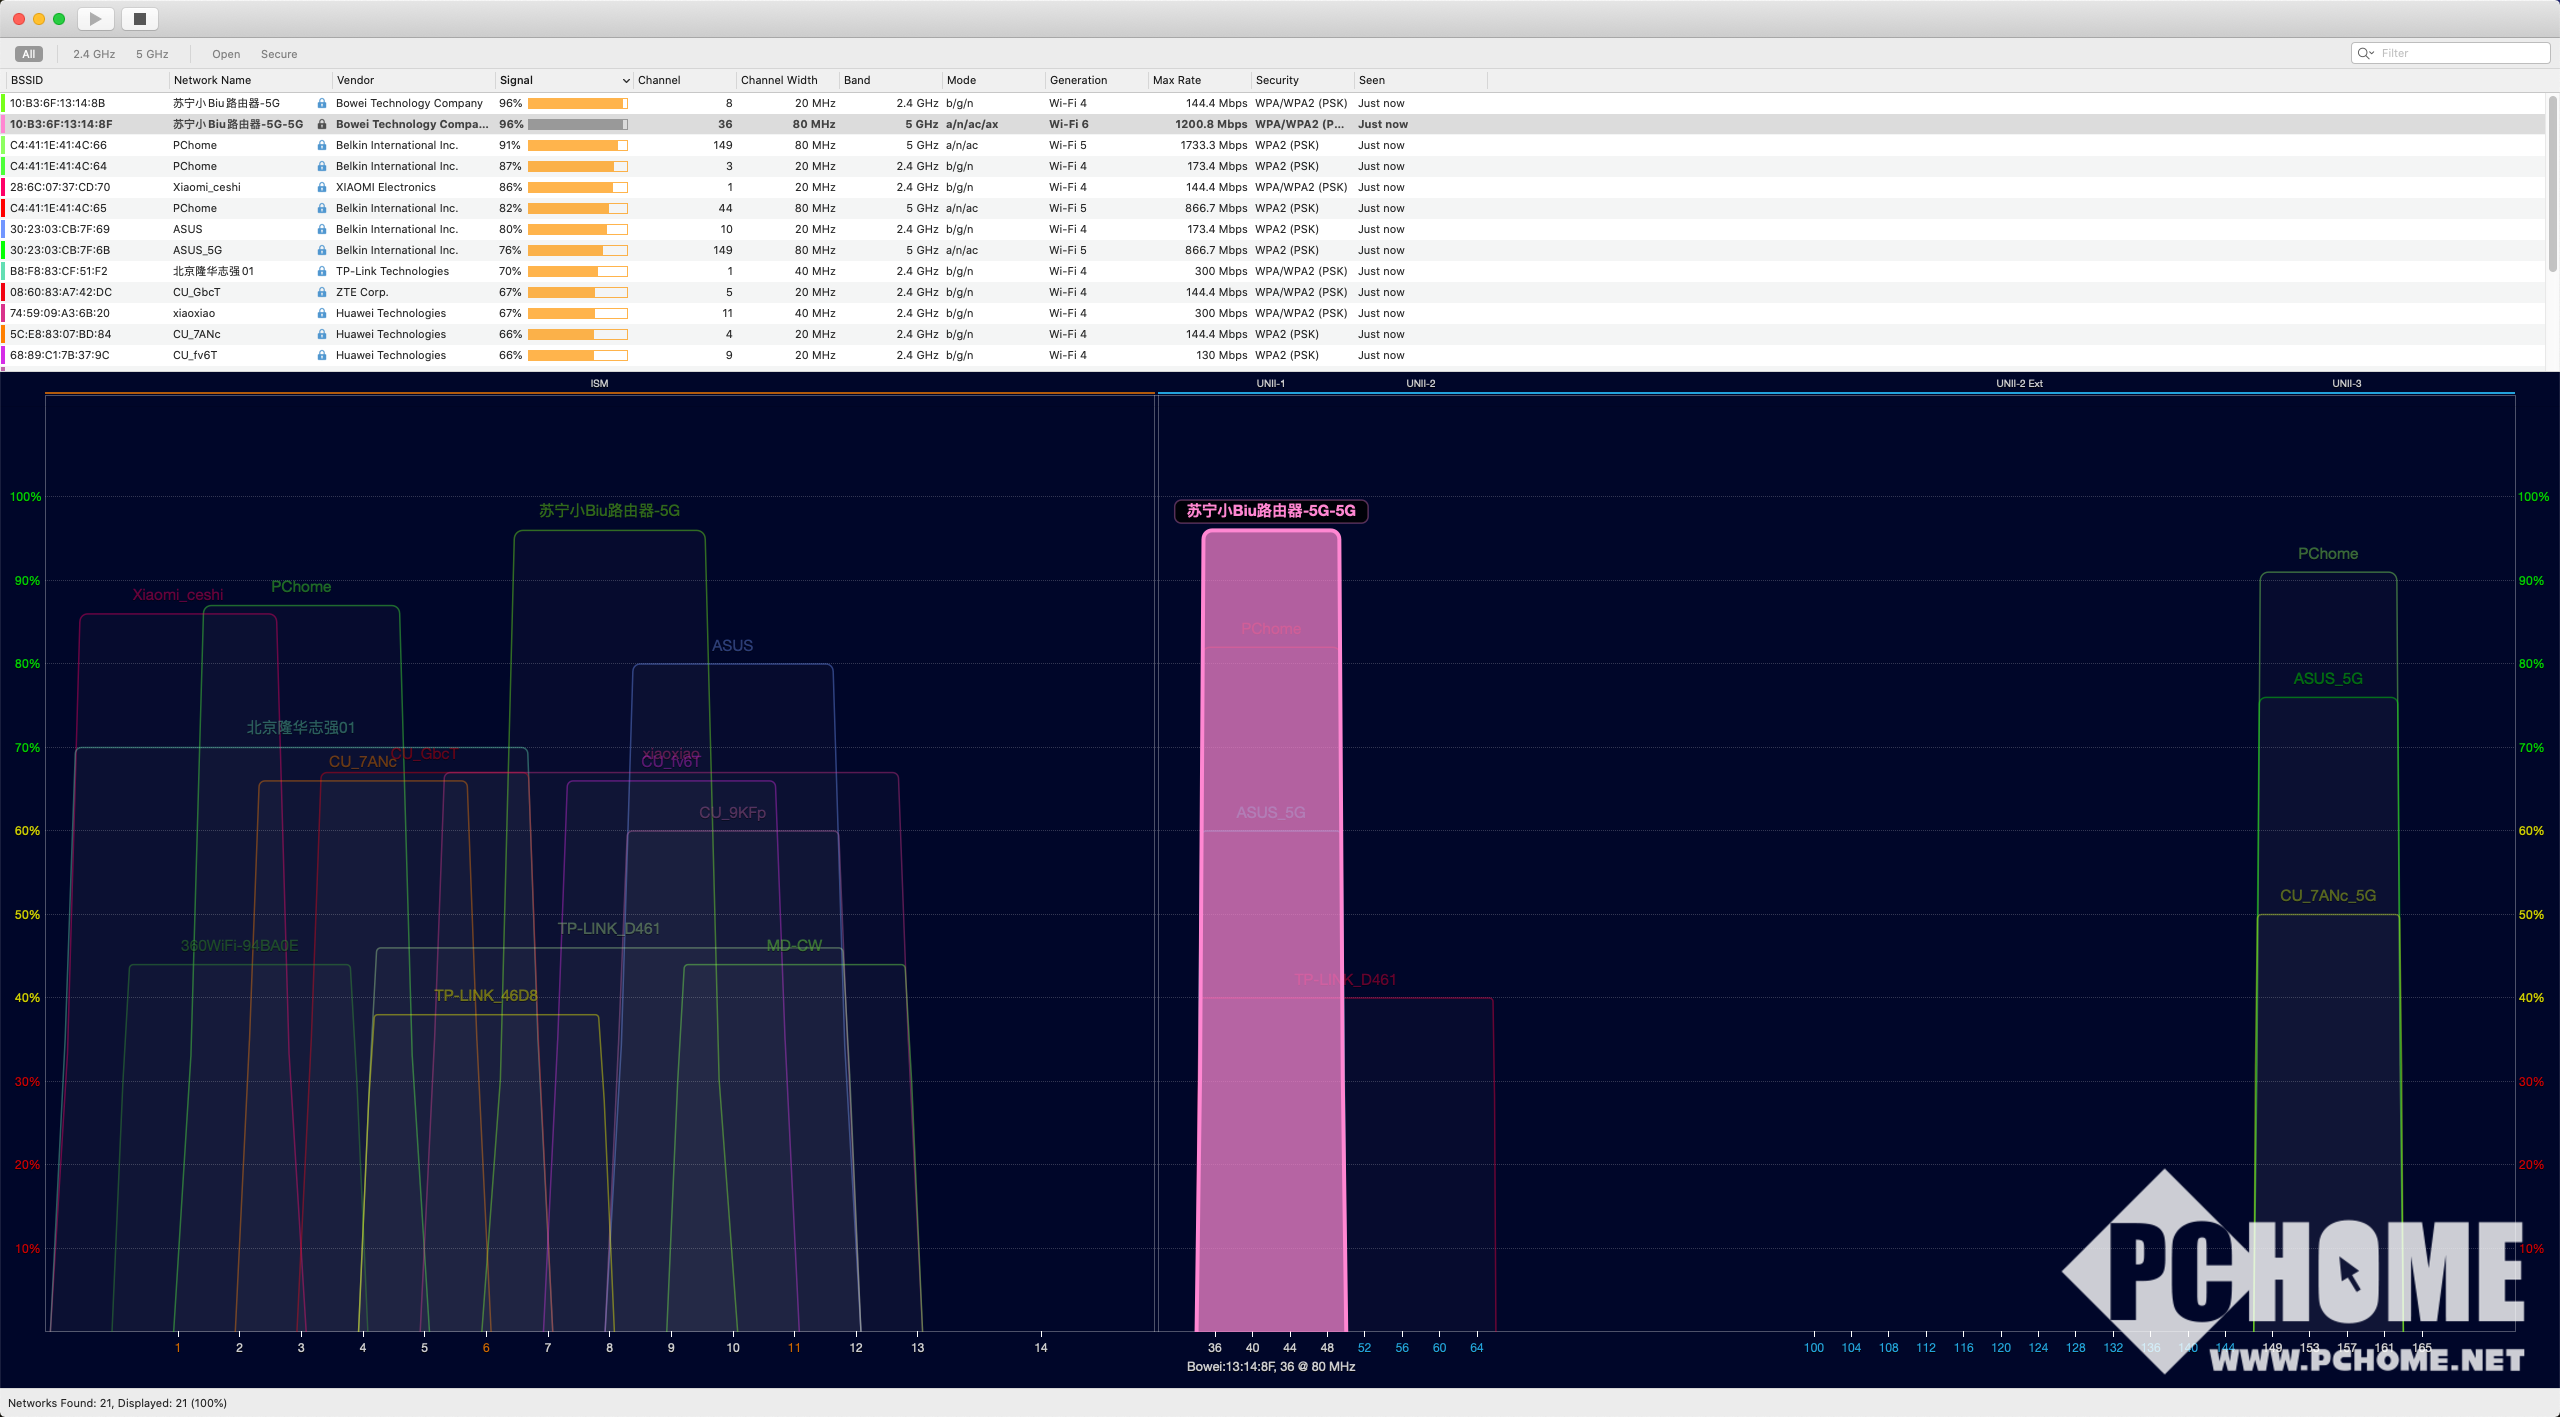Show only Open networks
The width and height of the screenshot is (2560, 1417).
point(226,54)
